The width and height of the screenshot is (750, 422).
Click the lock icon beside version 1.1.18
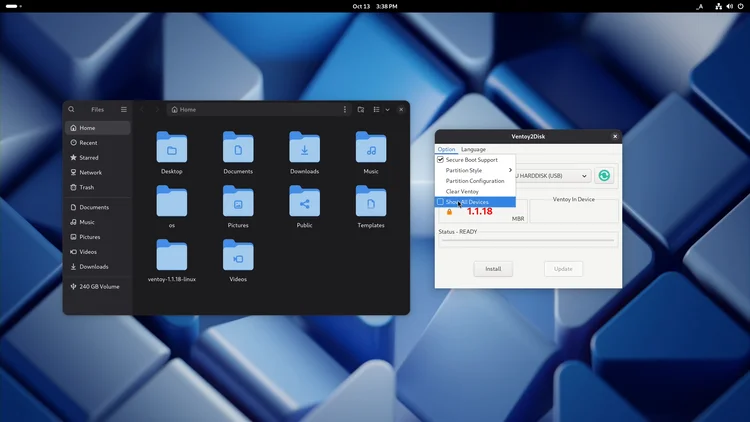[x=449, y=211]
